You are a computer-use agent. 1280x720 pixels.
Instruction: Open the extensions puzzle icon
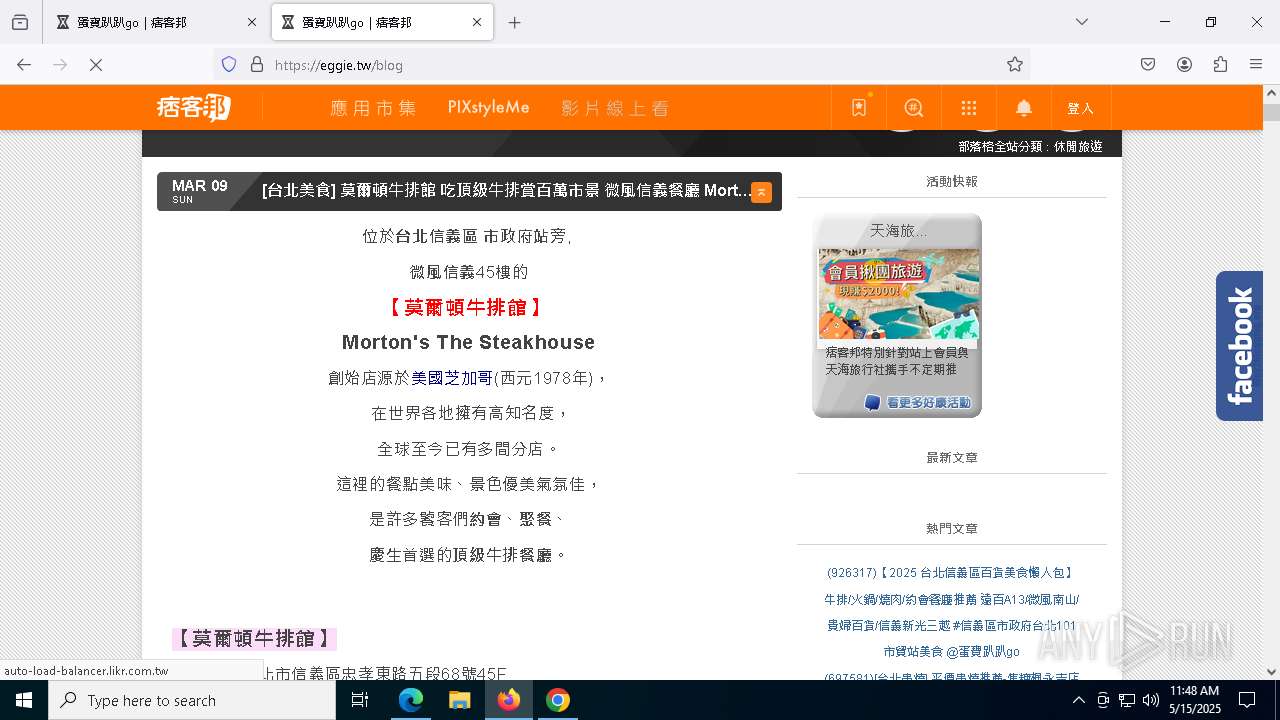click(x=1220, y=64)
